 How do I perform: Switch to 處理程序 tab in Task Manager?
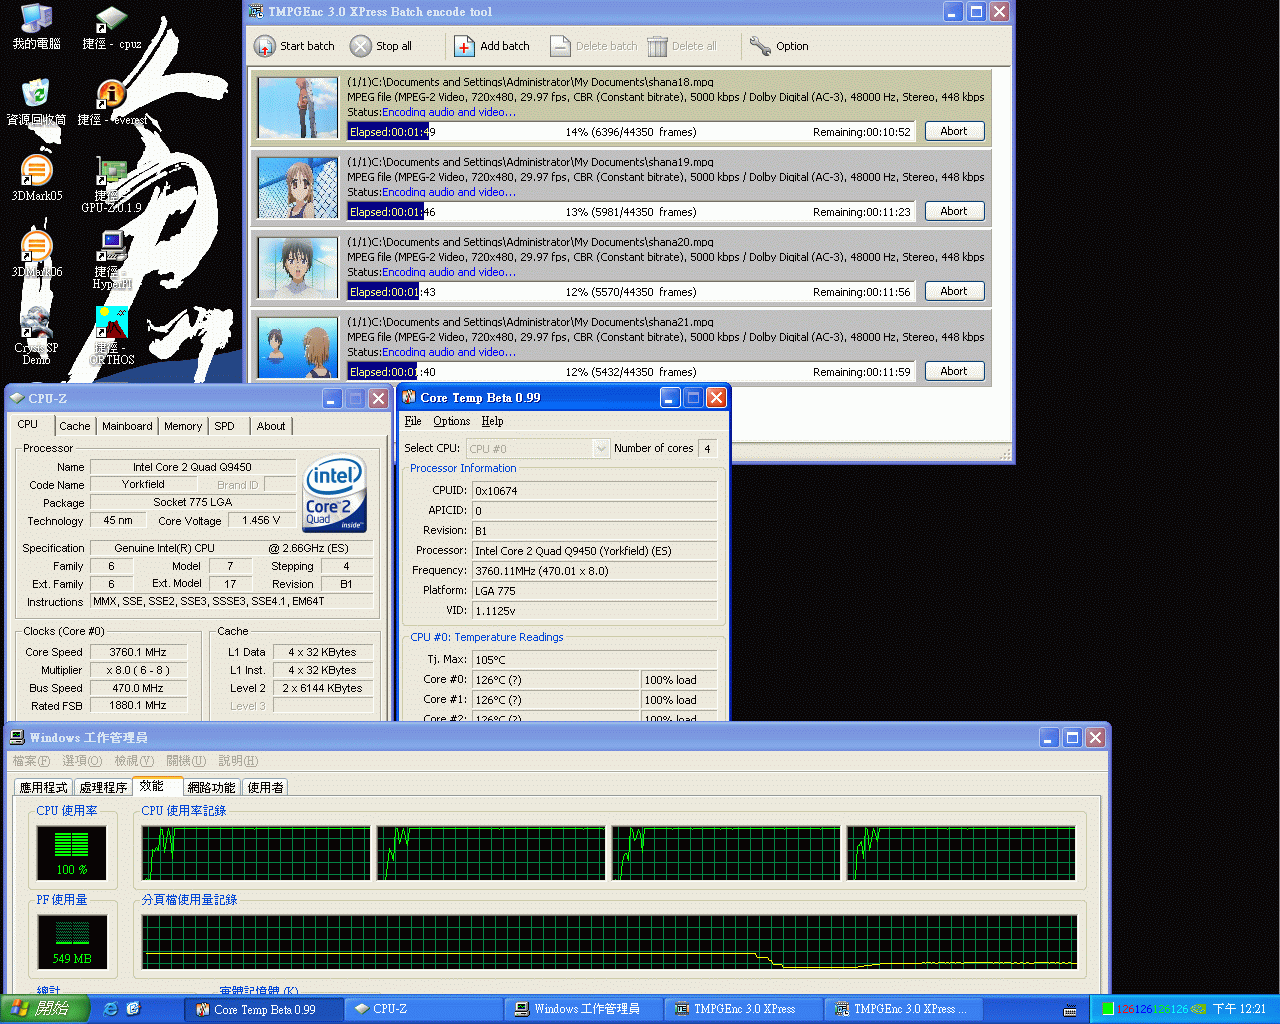103,788
